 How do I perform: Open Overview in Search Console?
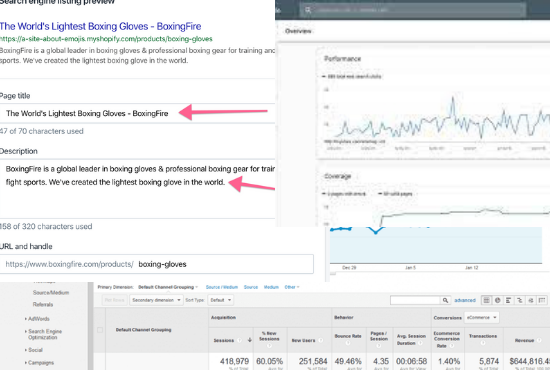tap(298, 31)
